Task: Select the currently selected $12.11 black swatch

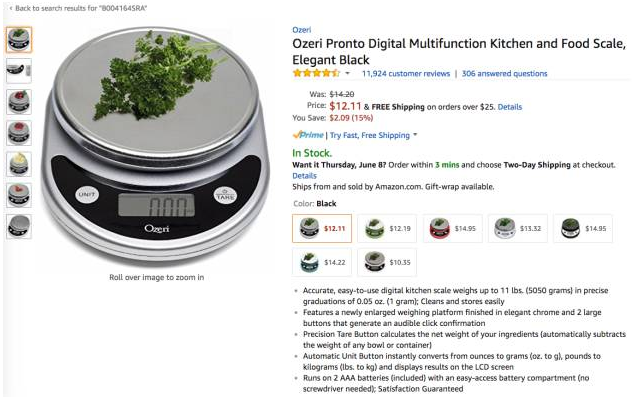Action: [322, 229]
